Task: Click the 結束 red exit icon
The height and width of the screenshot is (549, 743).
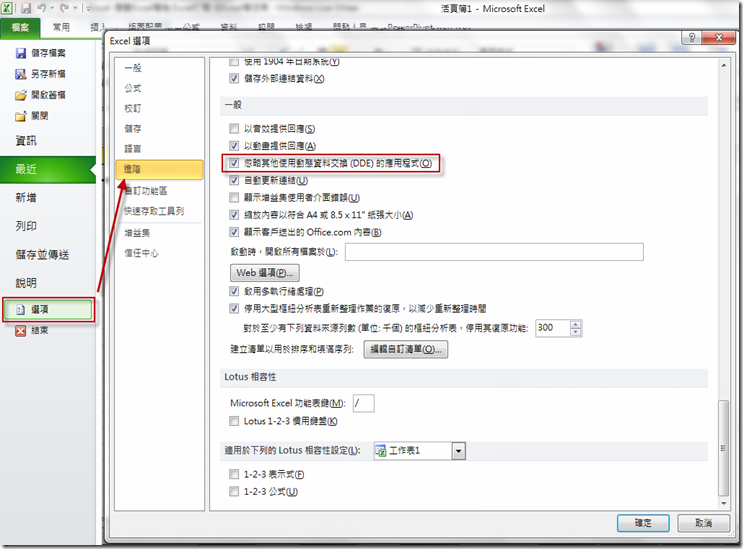Action: click(20, 331)
